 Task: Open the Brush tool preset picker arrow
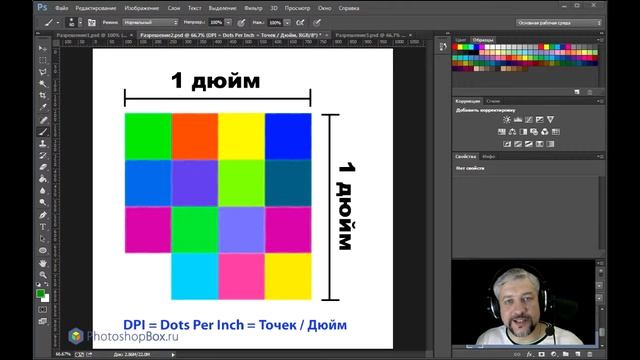pos(58,23)
